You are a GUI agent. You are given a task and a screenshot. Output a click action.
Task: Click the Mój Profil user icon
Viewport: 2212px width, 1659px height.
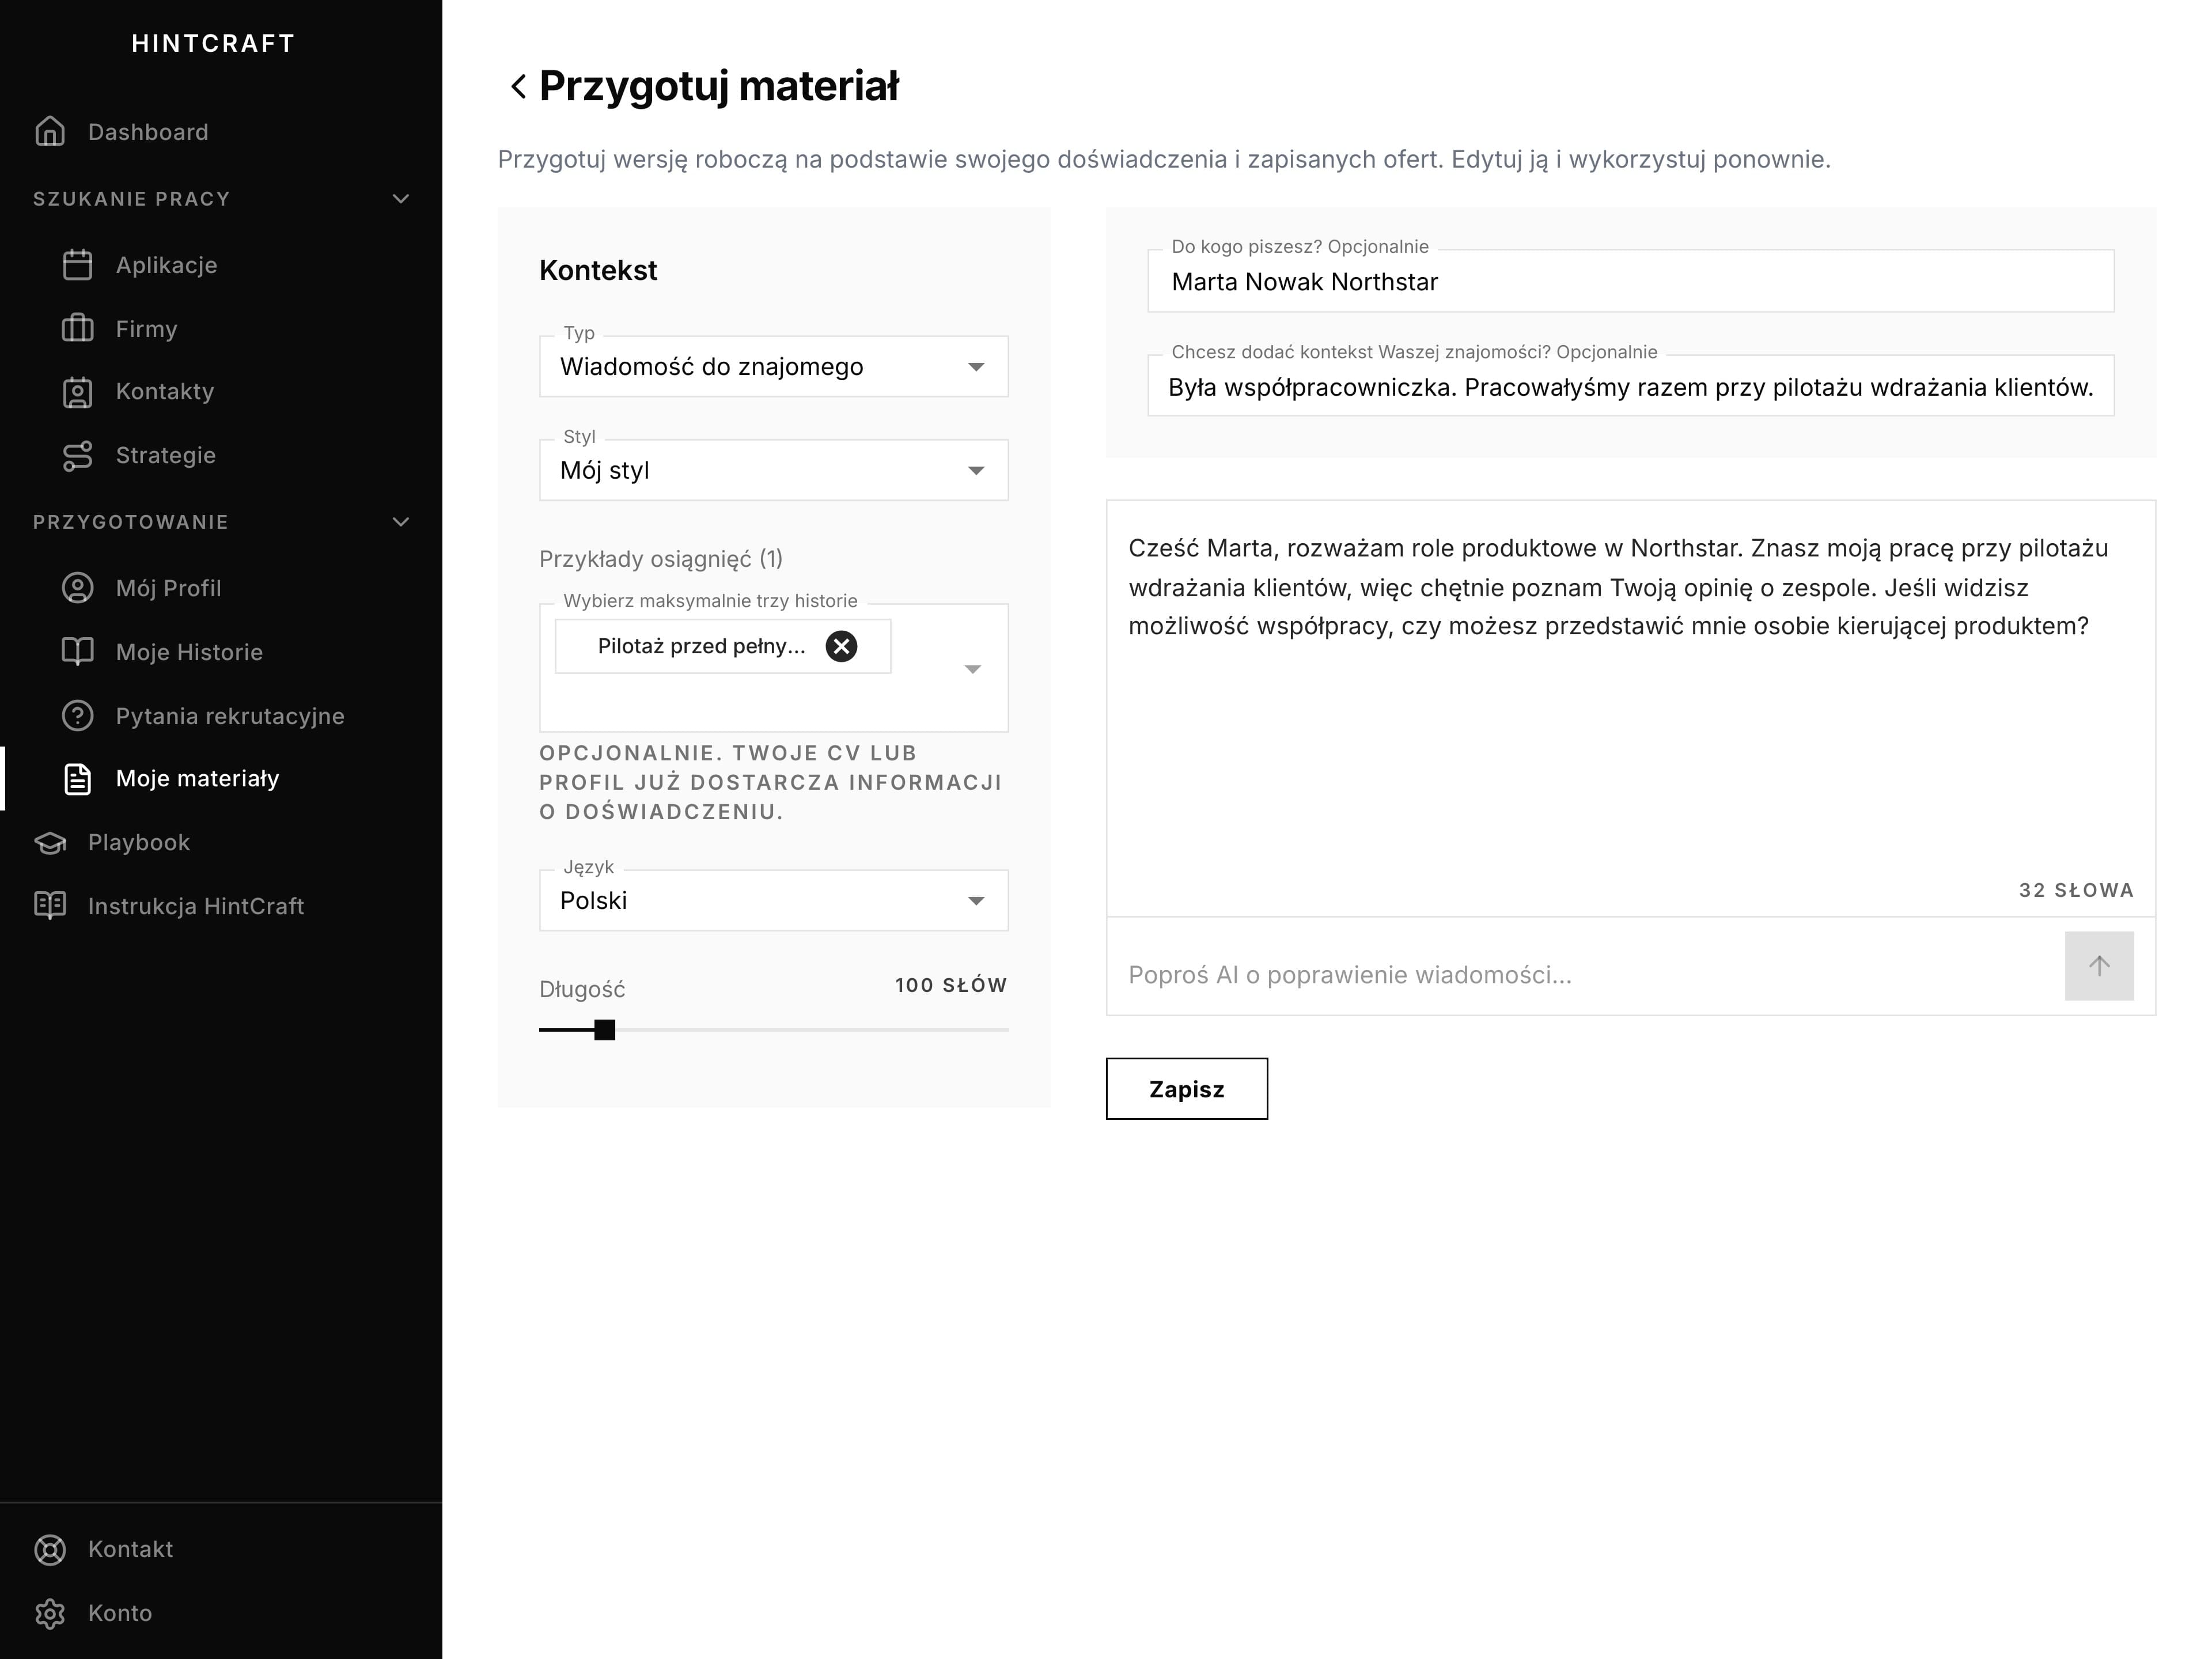77,588
